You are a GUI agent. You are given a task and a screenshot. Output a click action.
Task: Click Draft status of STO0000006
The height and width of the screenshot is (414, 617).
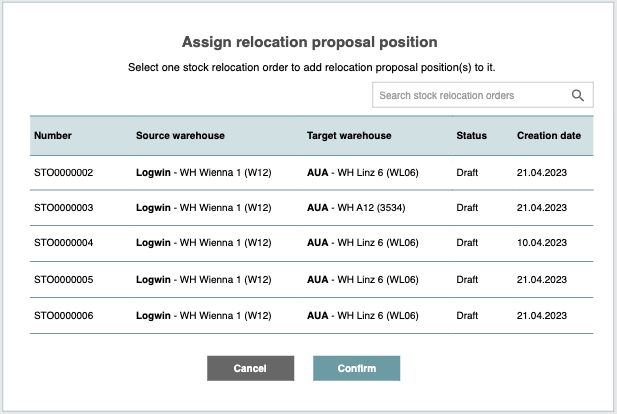tap(467, 315)
